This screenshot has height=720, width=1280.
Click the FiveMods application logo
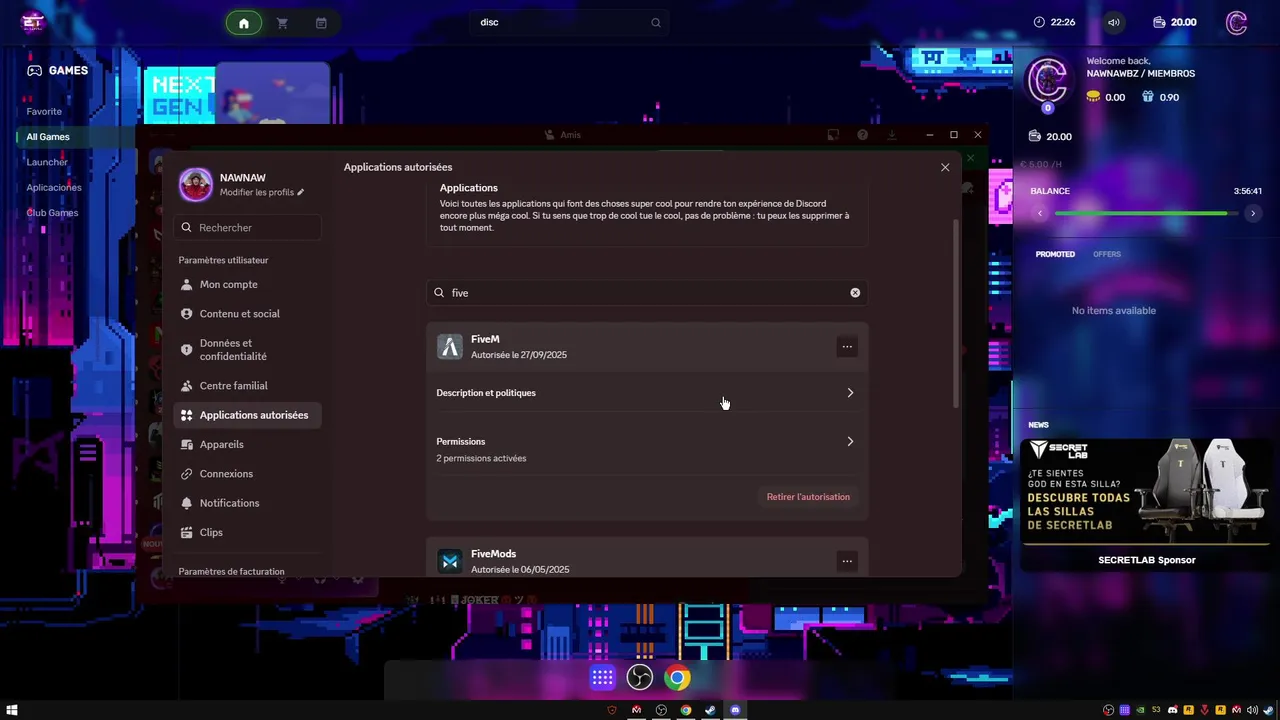450,561
